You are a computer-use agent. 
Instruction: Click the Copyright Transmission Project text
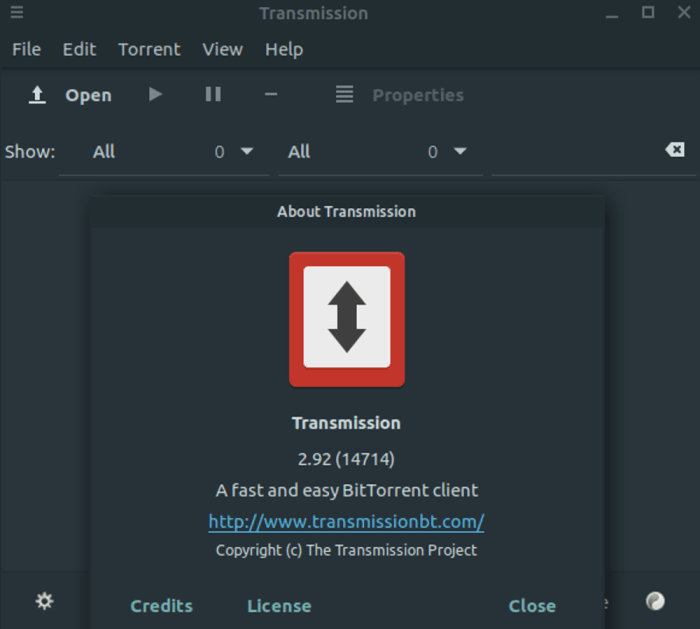[346, 550]
